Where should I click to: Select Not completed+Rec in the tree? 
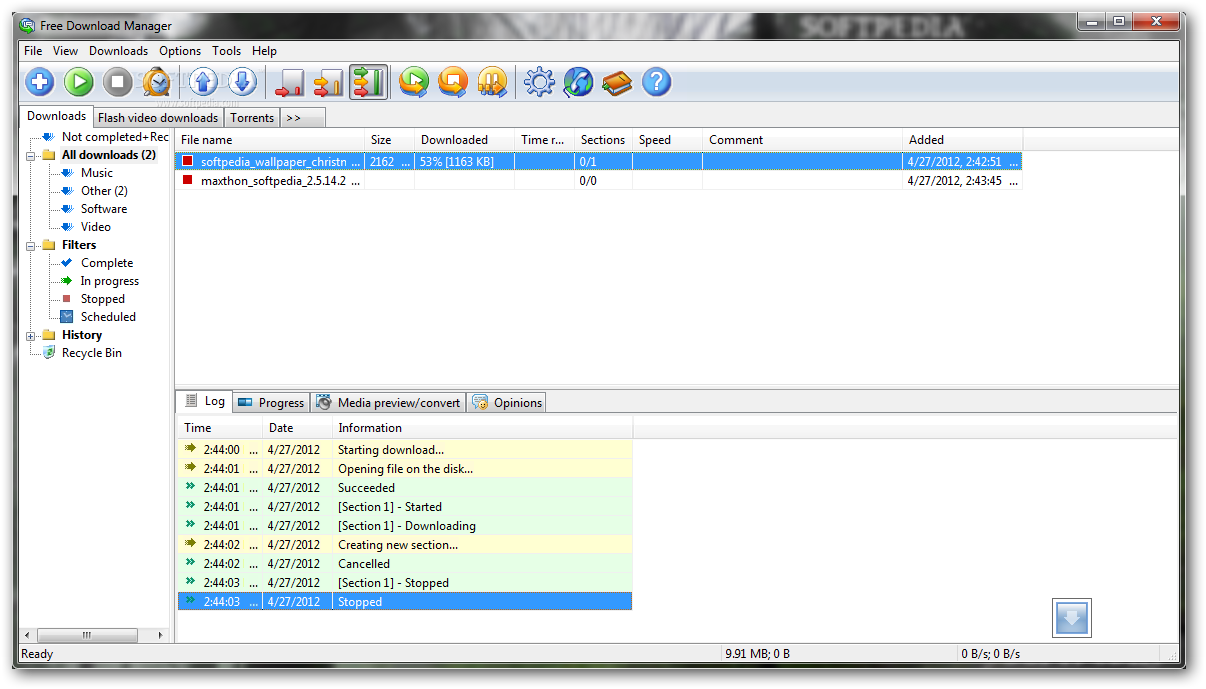tap(115, 137)
